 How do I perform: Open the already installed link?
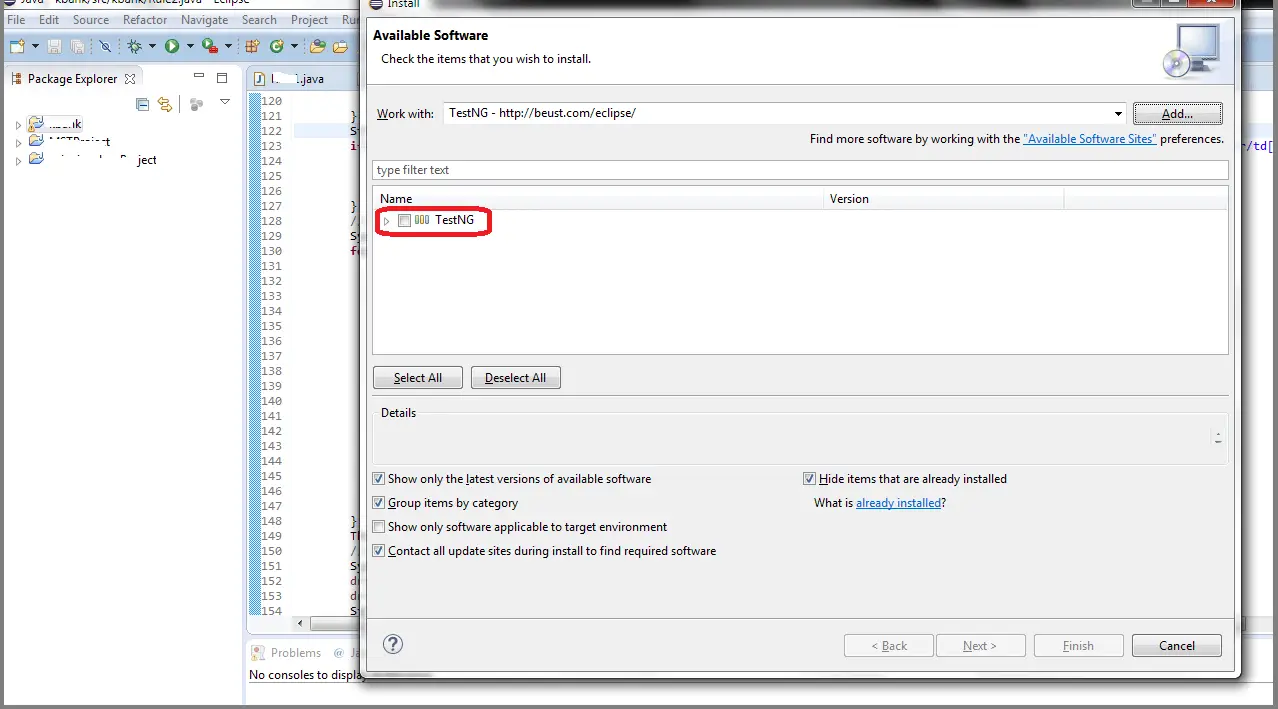[898, 503]
